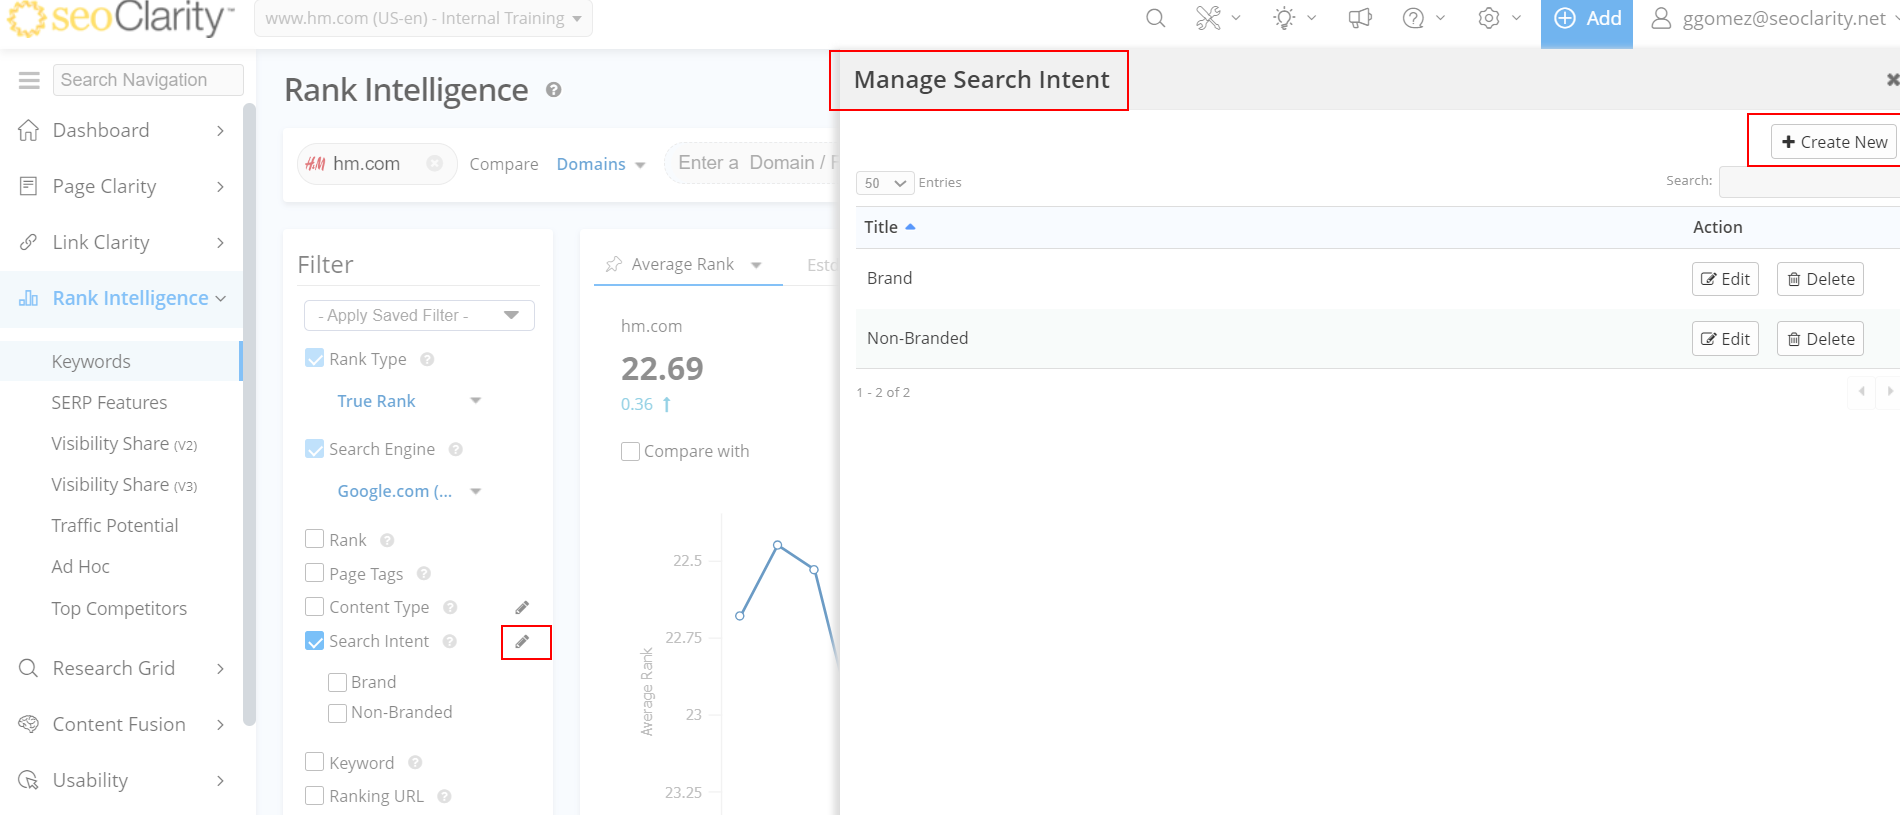Click the Create New button
The image size is (1900, 815).
[1833, 142]
